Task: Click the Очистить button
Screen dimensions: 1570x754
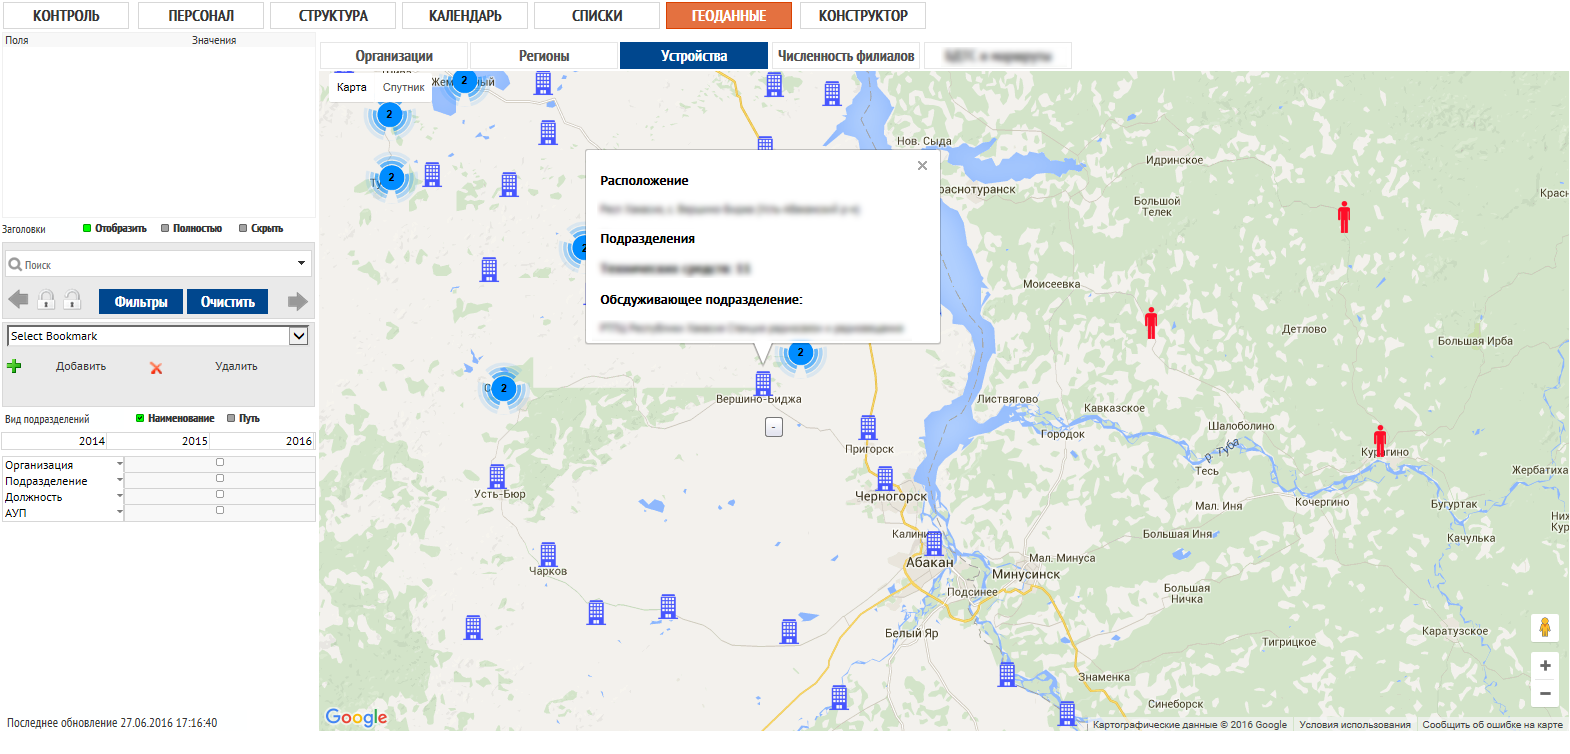Action: [228, 302]
